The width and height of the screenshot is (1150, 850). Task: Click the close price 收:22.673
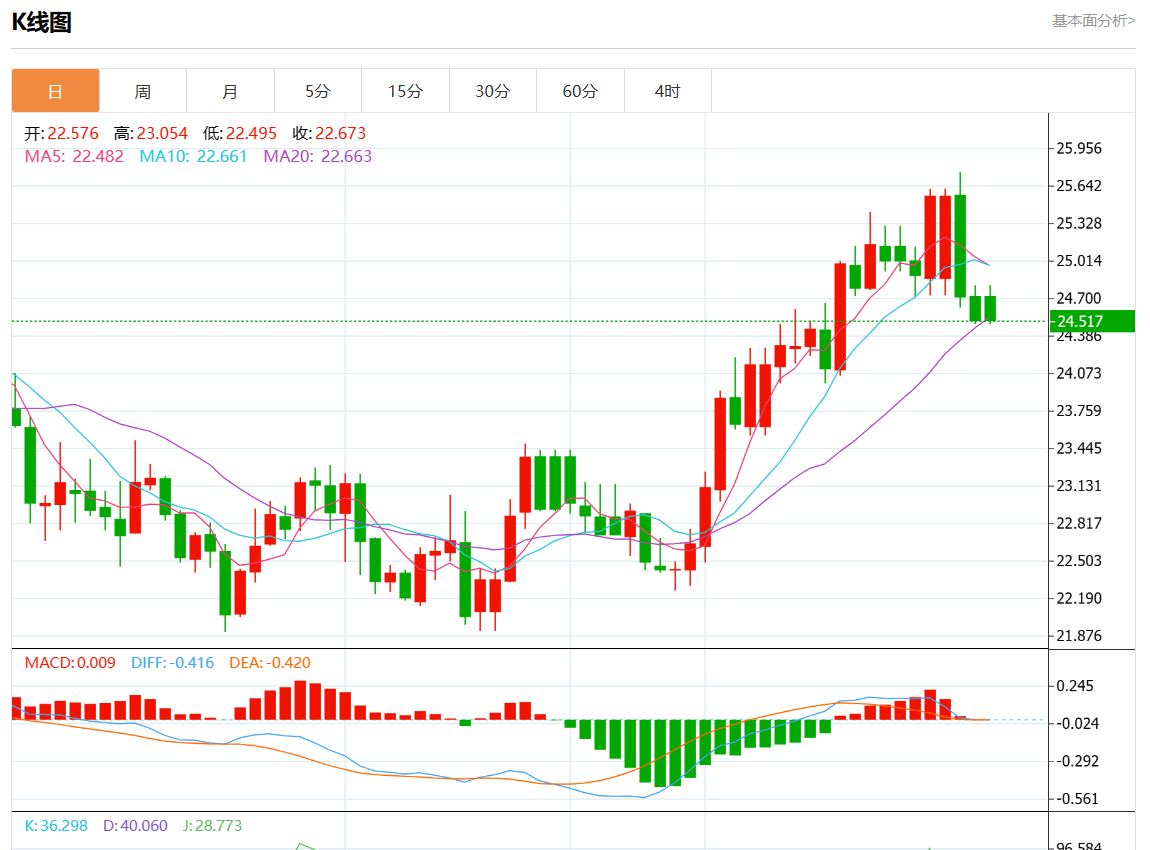click(x=329, y=133)
